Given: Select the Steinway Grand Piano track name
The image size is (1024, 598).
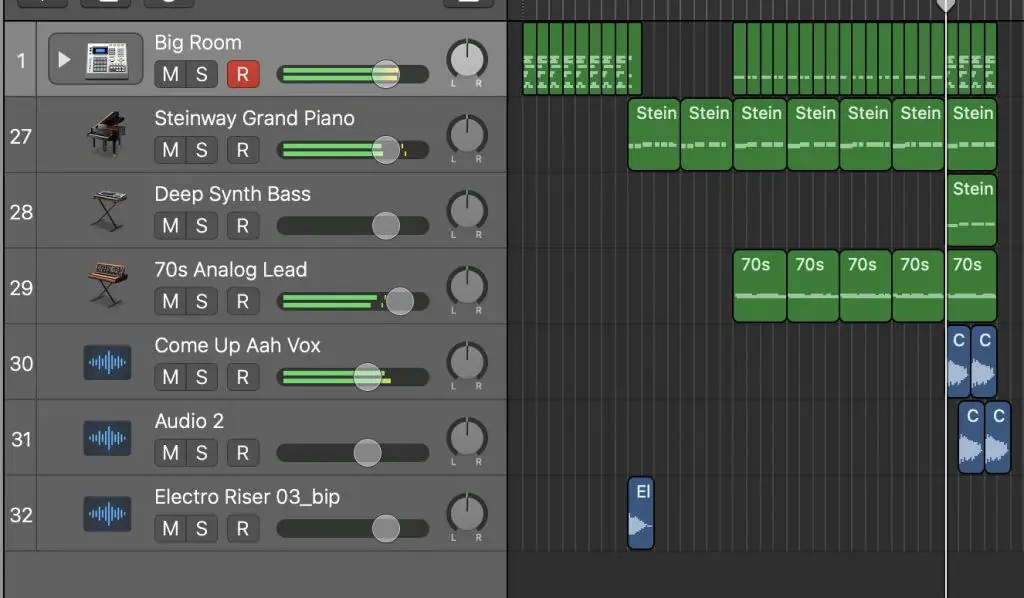Looking at the screenshot, I should tap(254, 118).
